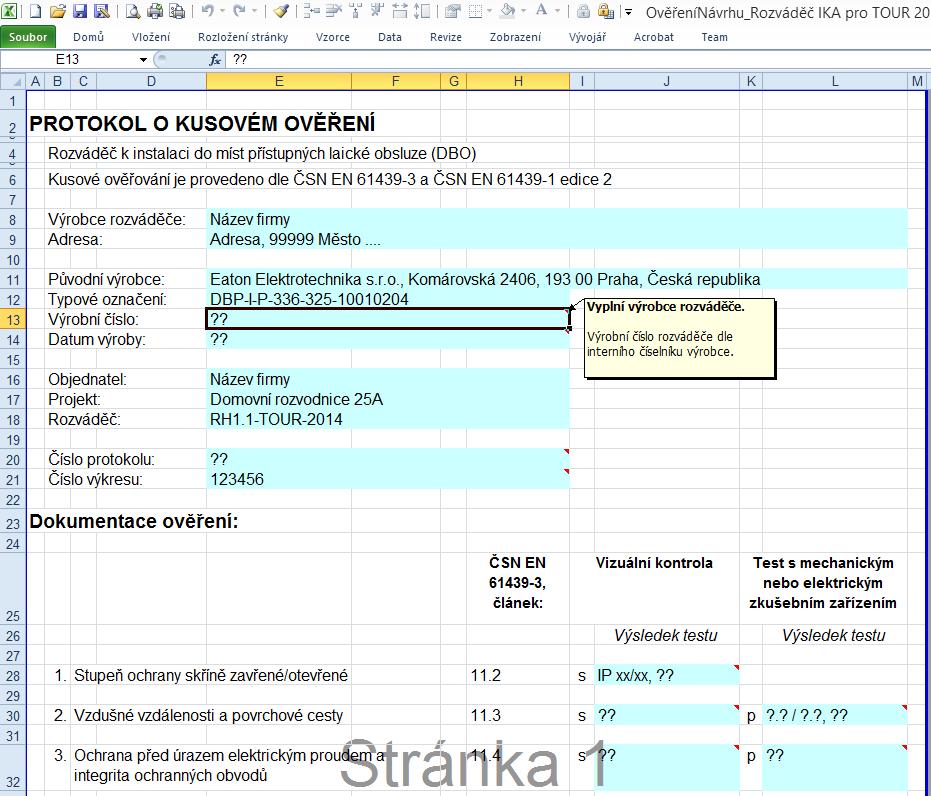Switch to the Vložení ribbon tab

pyautogui.click(x=151, y=37)
